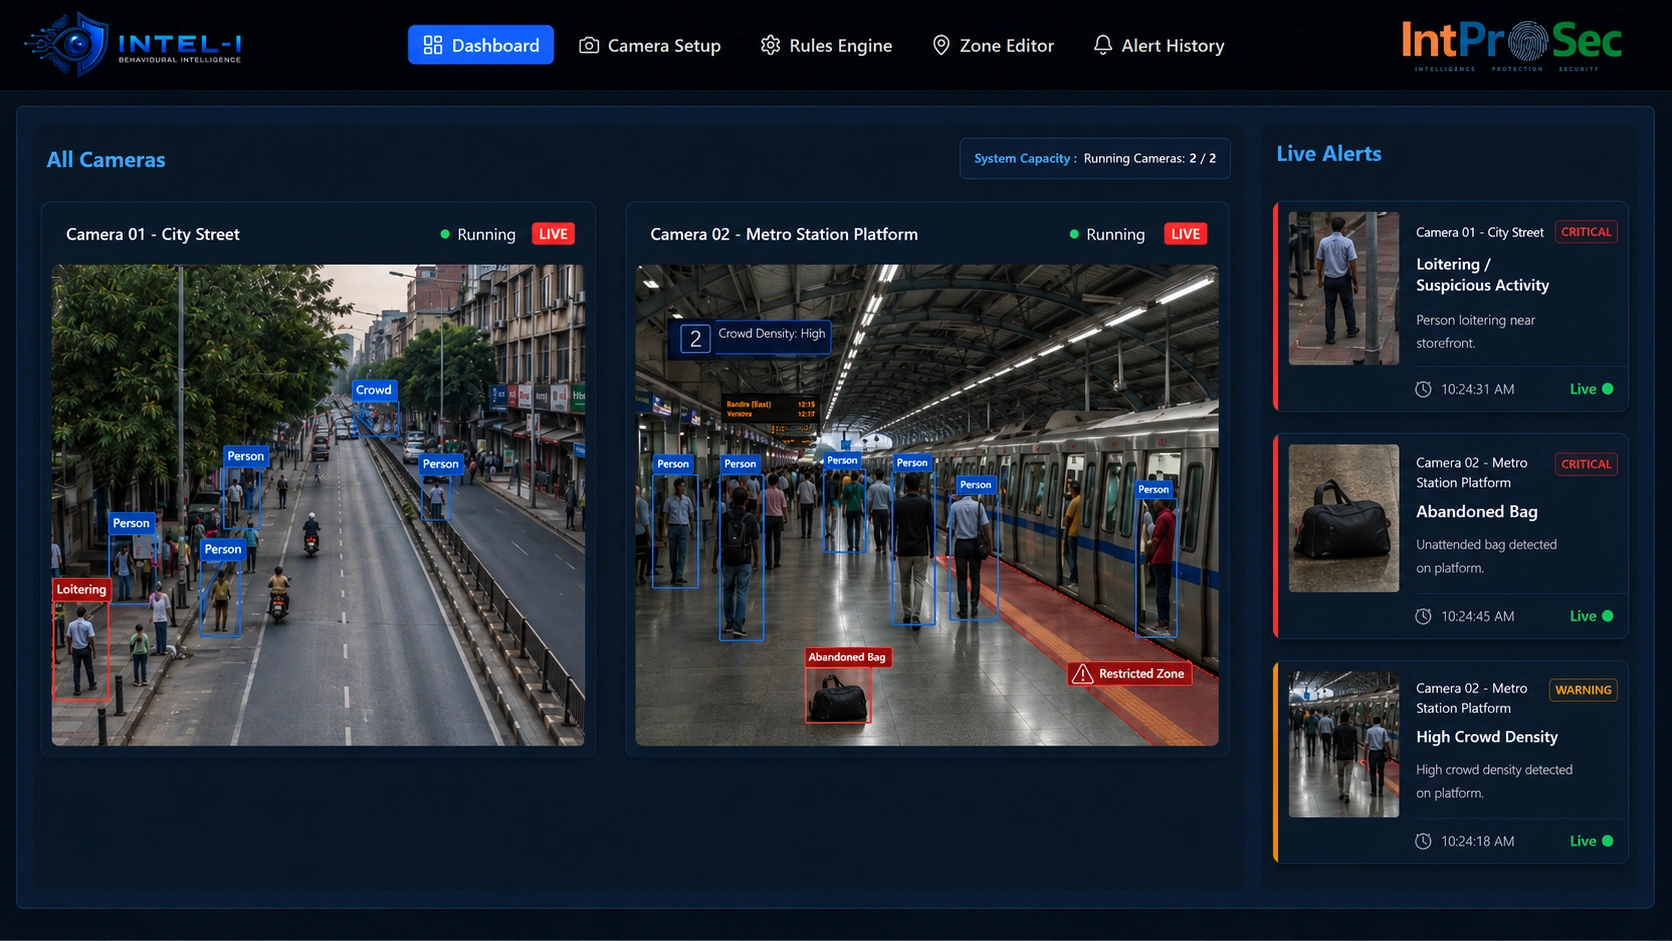Click the WARNING badge on High Crowd Density alert
Image resolution: width=1672 pixels, height=941 pixels.
click(x=1583, y=690)
